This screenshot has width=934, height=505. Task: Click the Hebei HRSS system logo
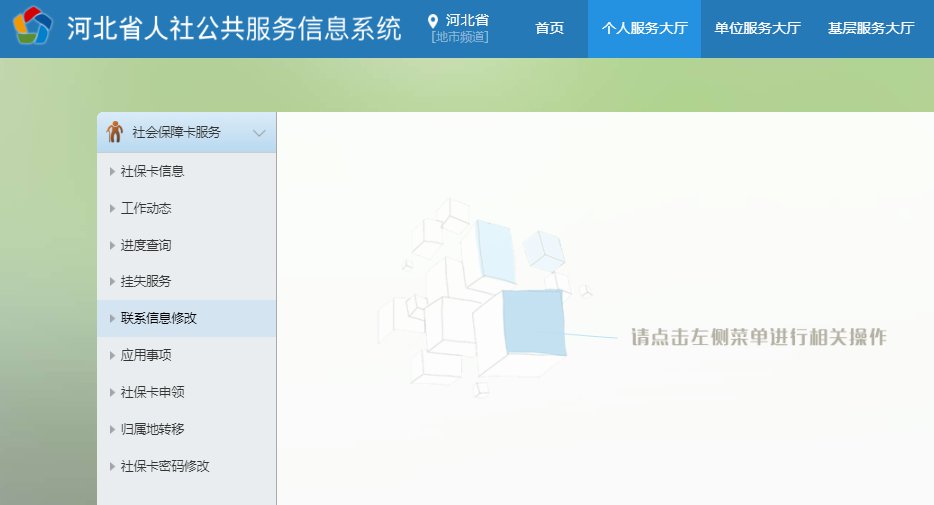33,26
